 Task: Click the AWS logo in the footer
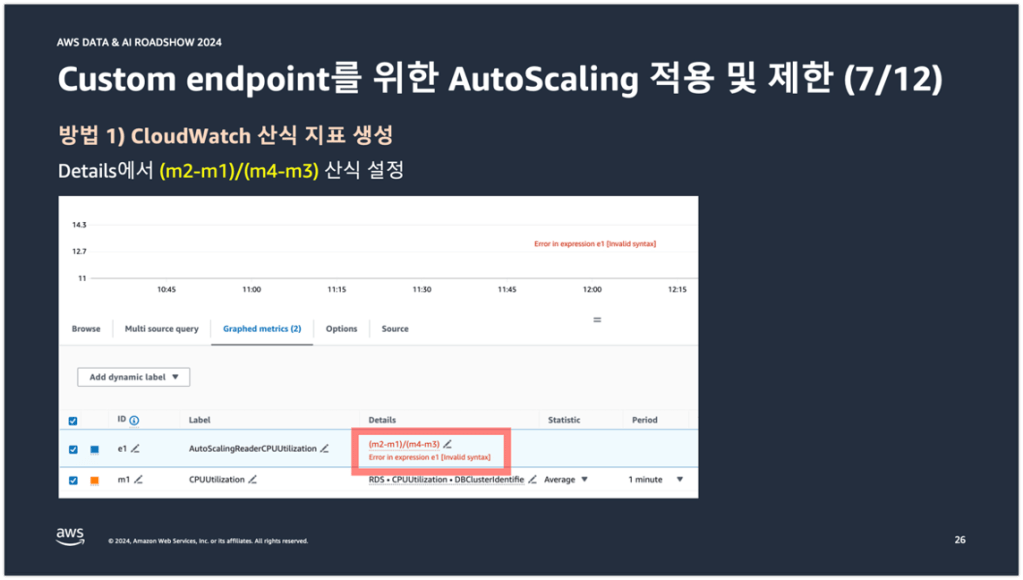(x=69, y=537)
